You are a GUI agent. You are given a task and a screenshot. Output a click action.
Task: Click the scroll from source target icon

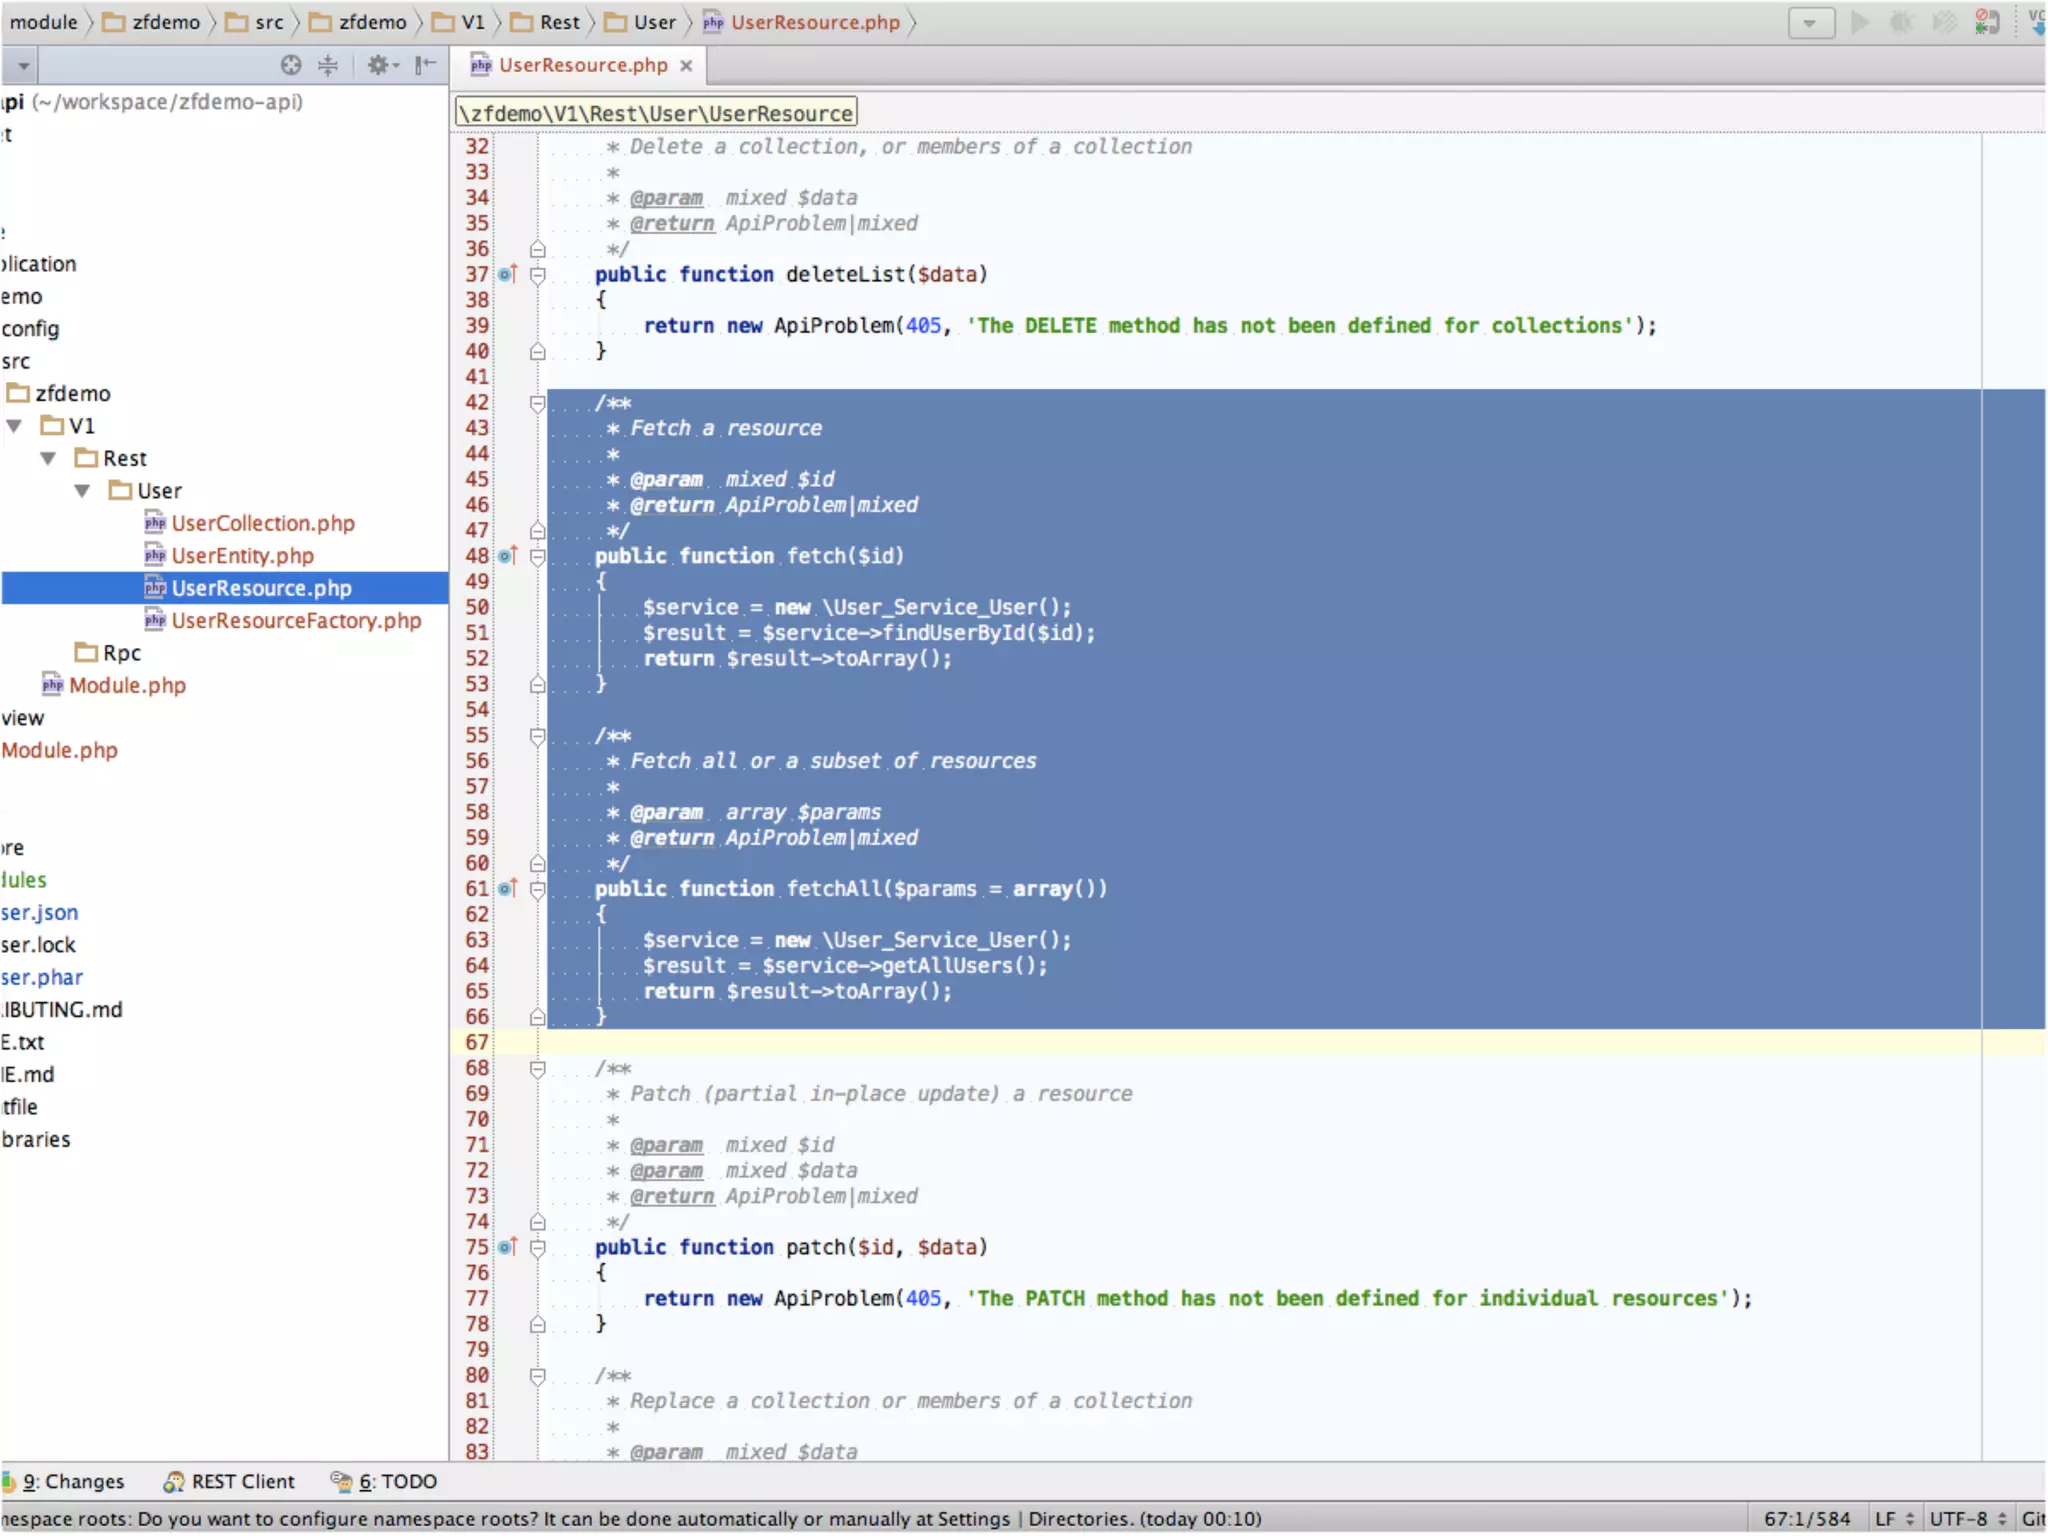coord(290,65)
